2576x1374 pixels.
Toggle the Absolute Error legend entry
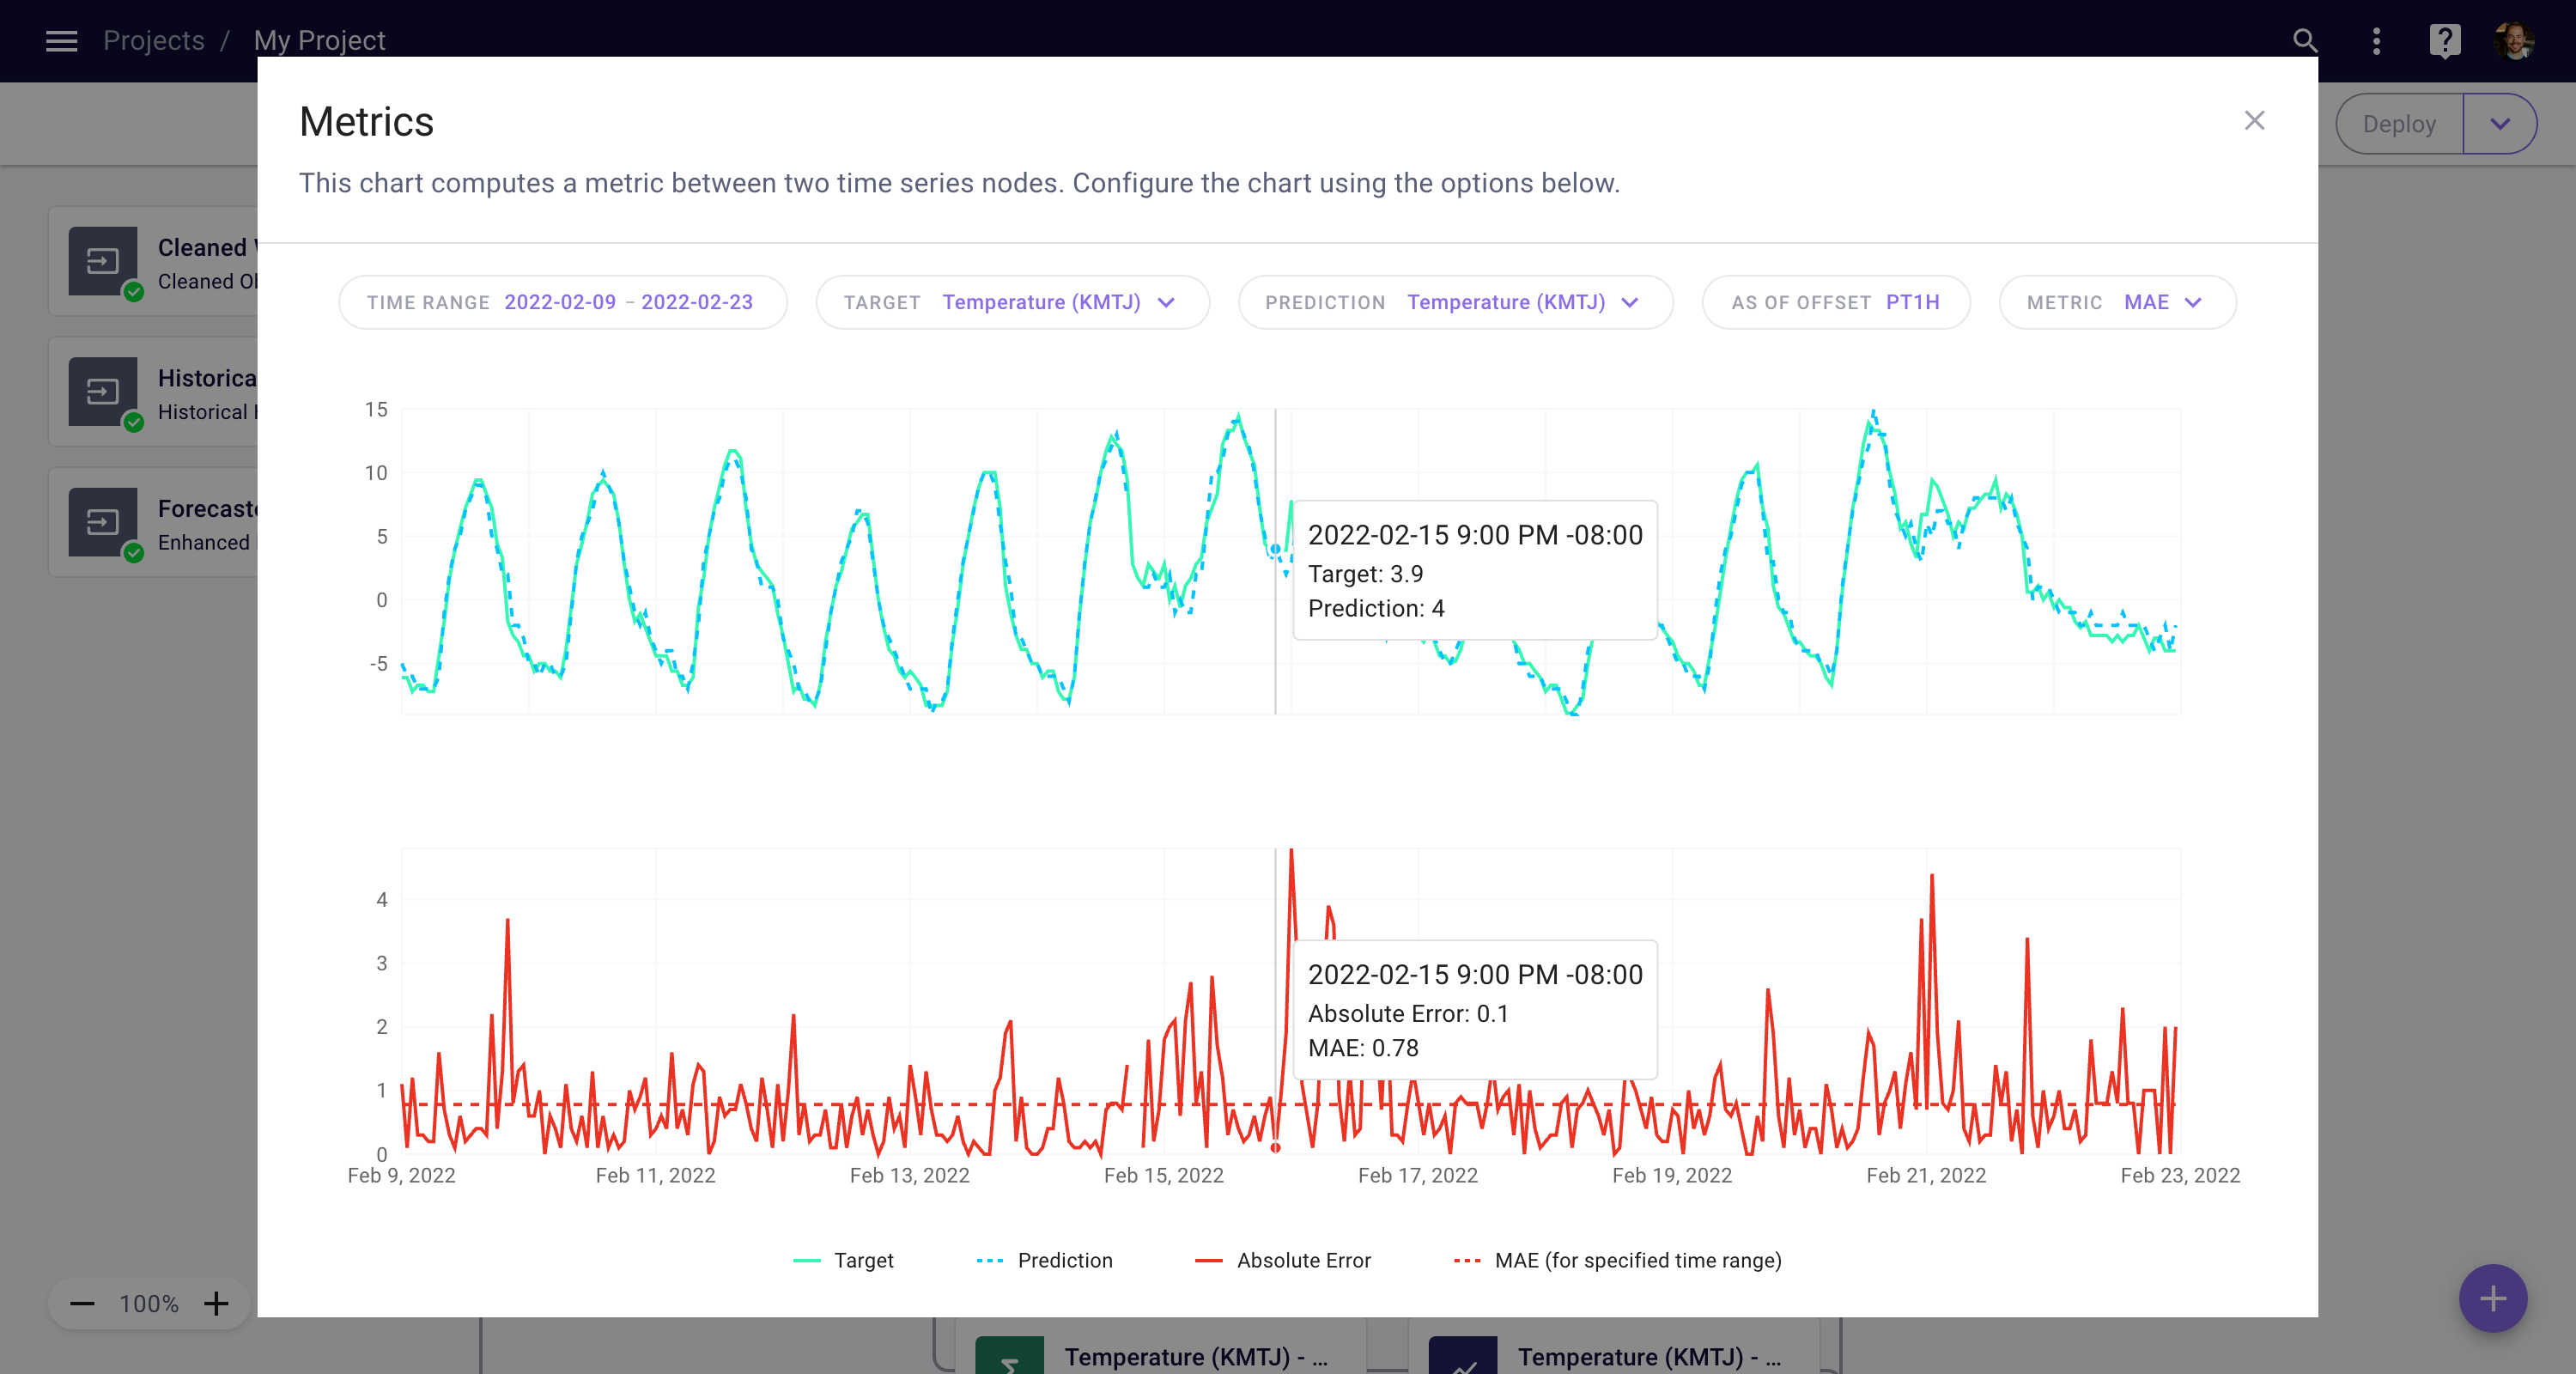tap(1283, 1260)
